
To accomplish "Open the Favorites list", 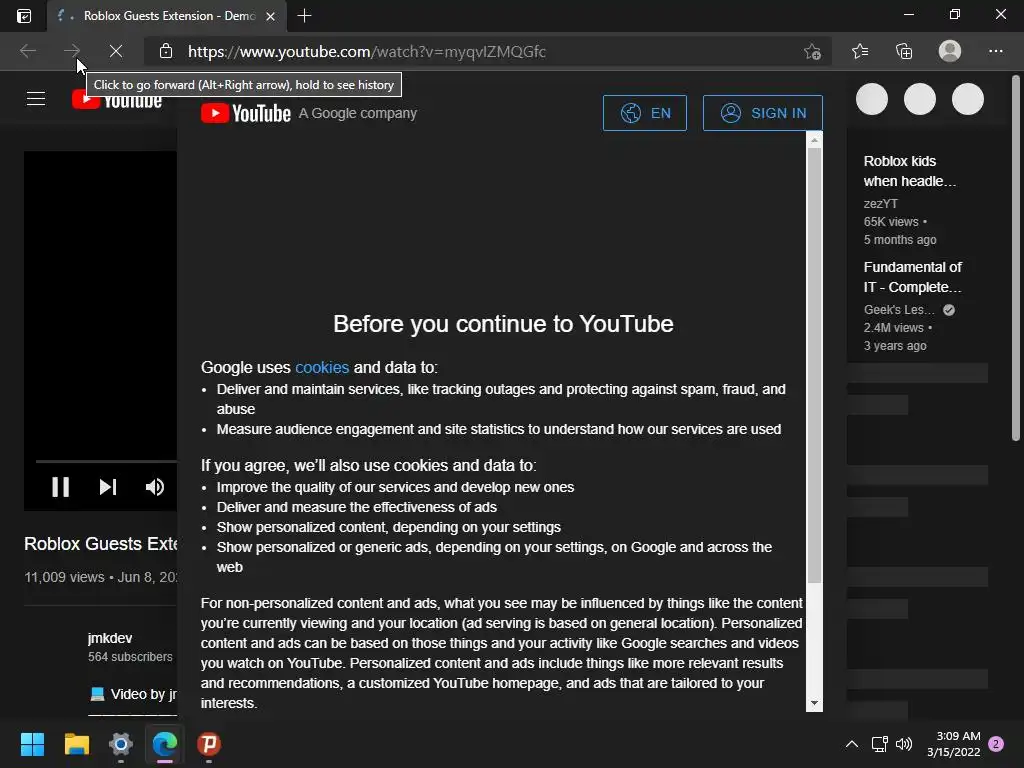I will pyautogui.click(x=860, y=51).
